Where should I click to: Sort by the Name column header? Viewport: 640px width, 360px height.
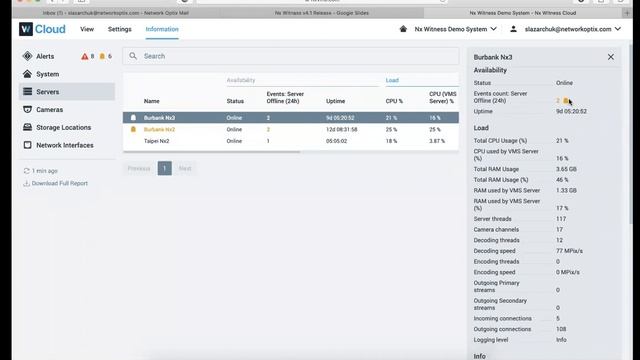[151, 101]
